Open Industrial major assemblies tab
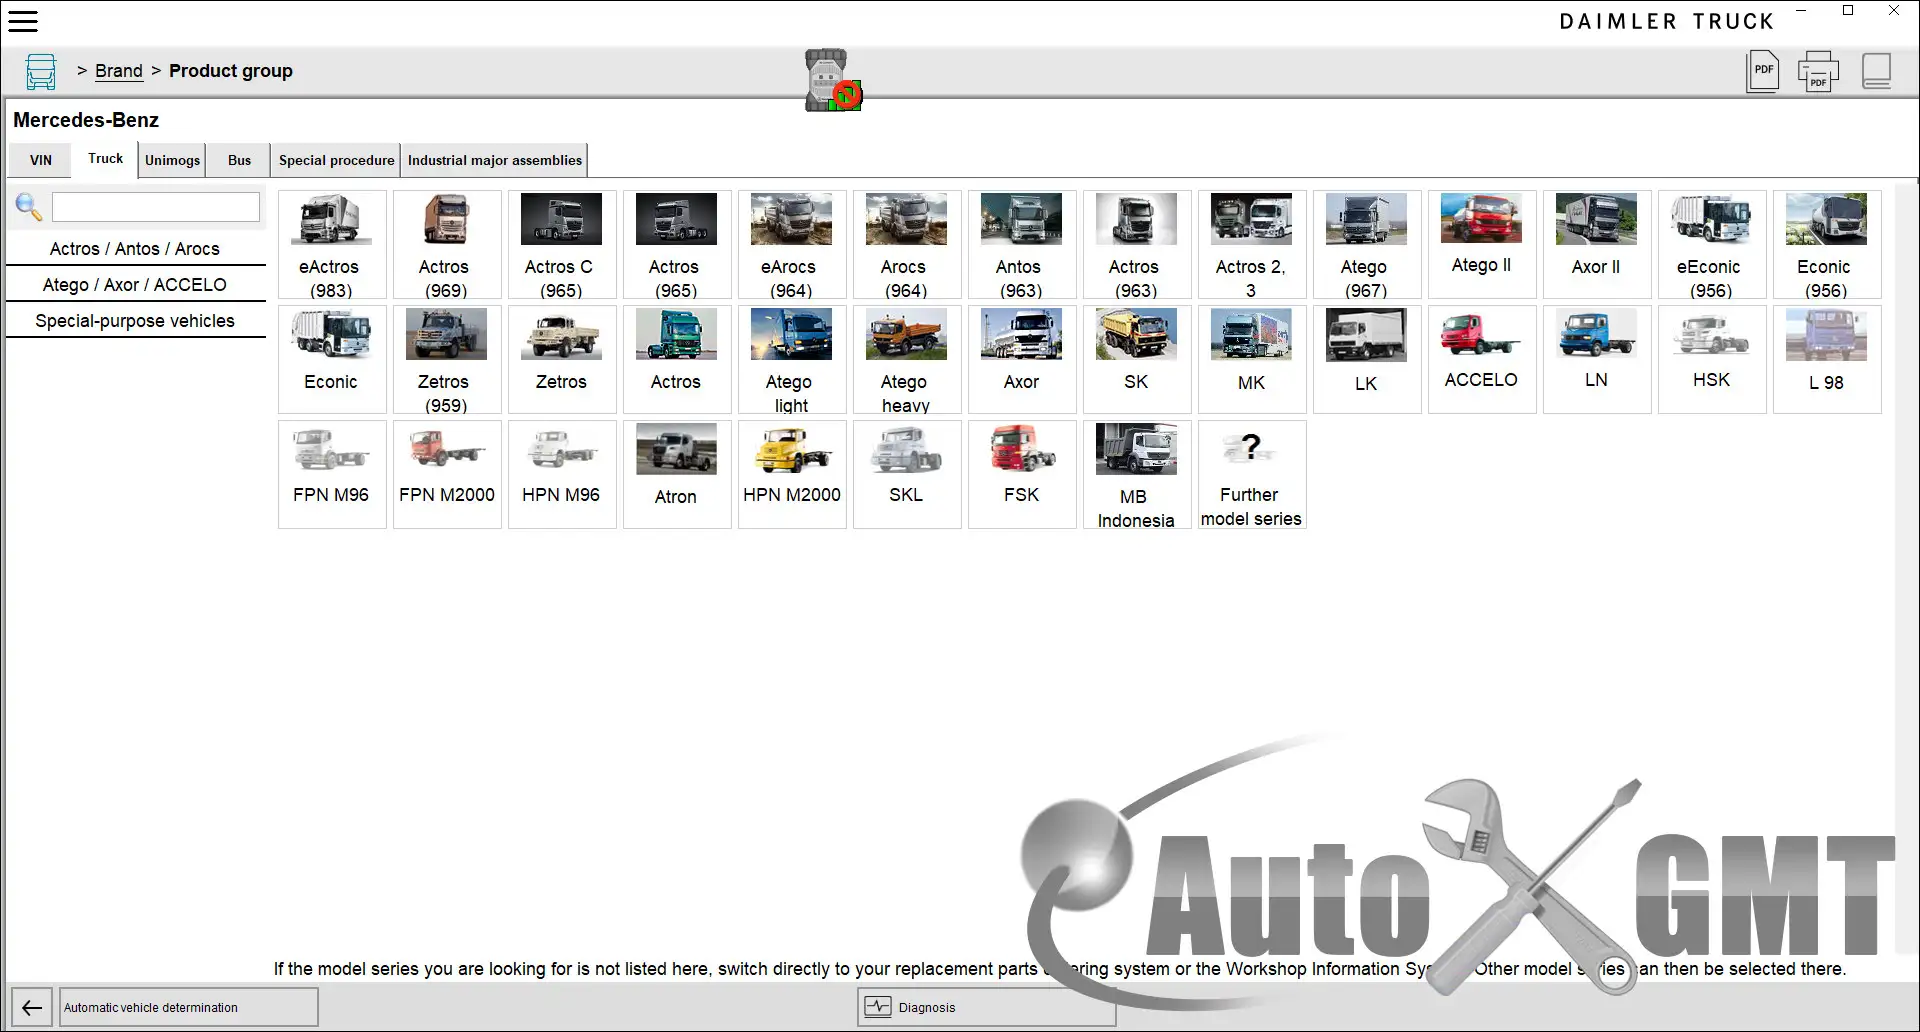This screenshot has width=1920, height=1032. click(x=494, y=160)
